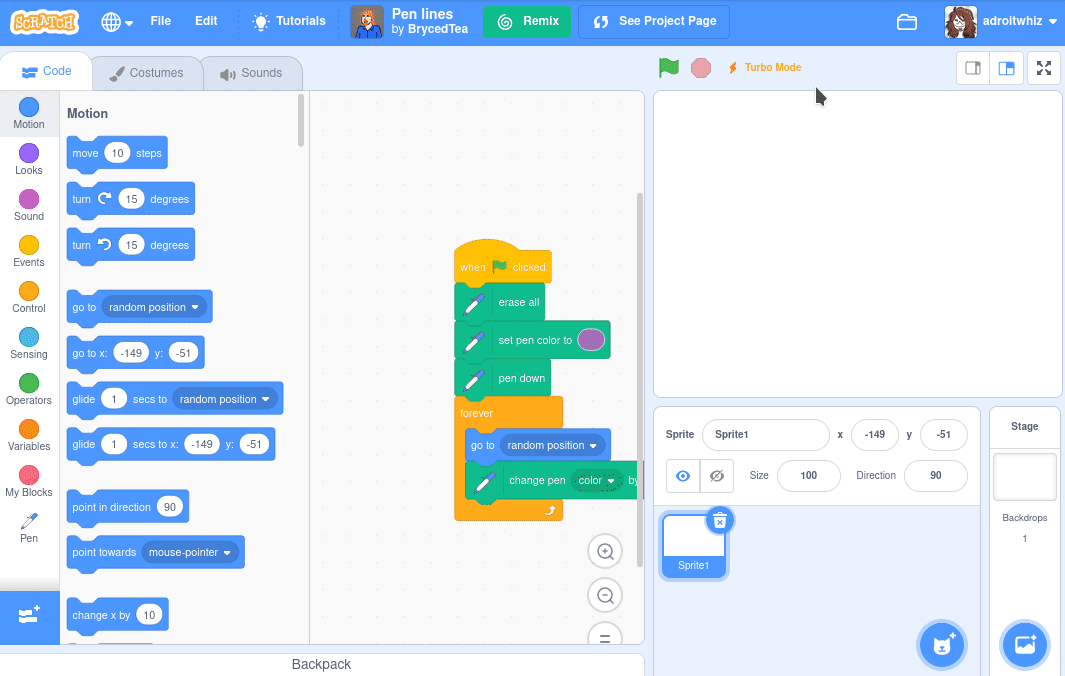Select the Pen extension category
This screenshot has height=676, width=1065.
pyautogui.click(x=29, y=528)
